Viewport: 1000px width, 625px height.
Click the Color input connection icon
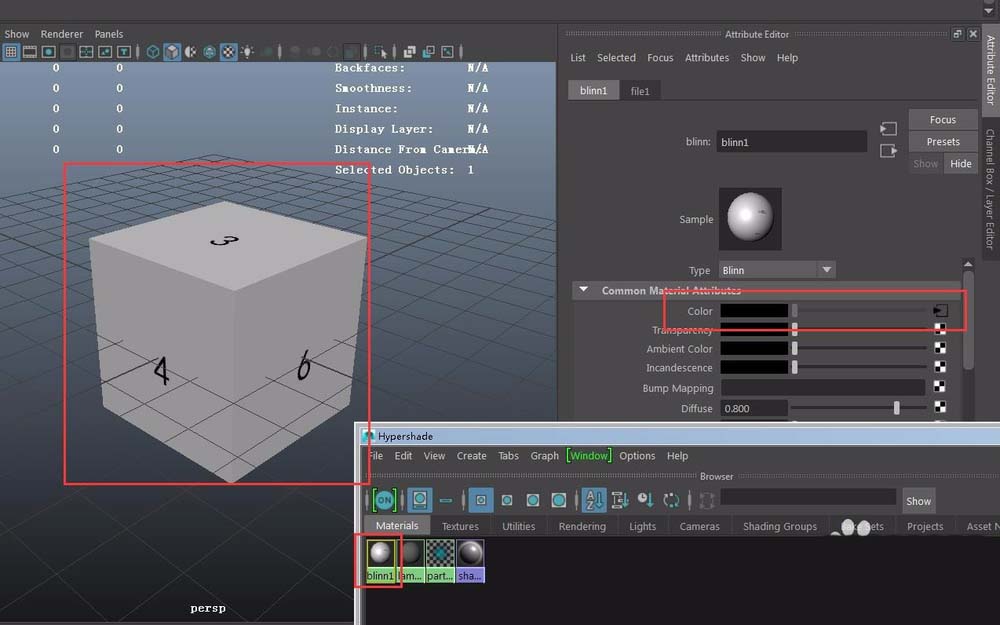940,311
